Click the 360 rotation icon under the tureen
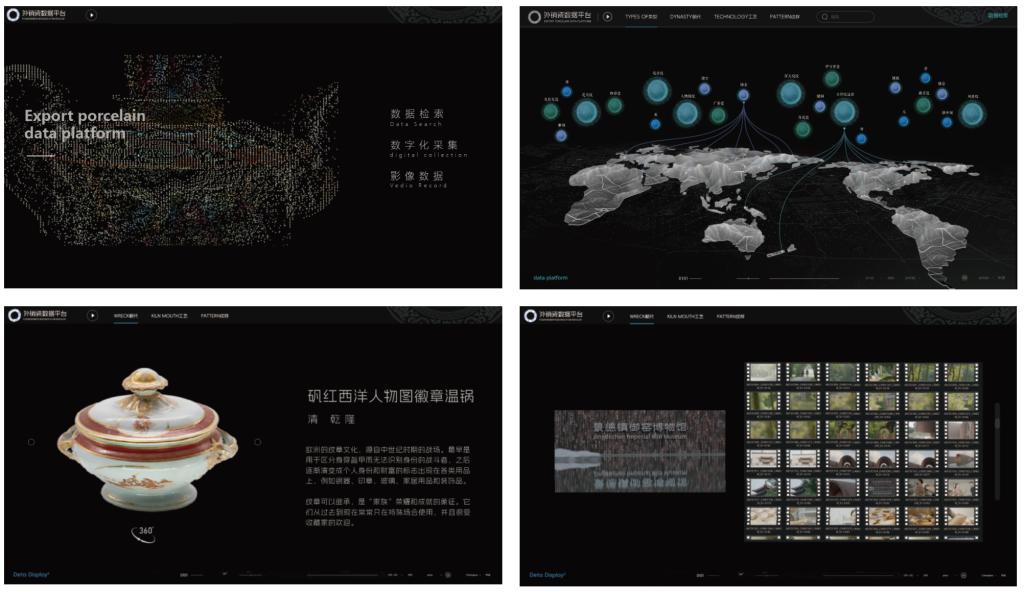Viewport: 1024px width, 592px height. [x=144, y=532]
